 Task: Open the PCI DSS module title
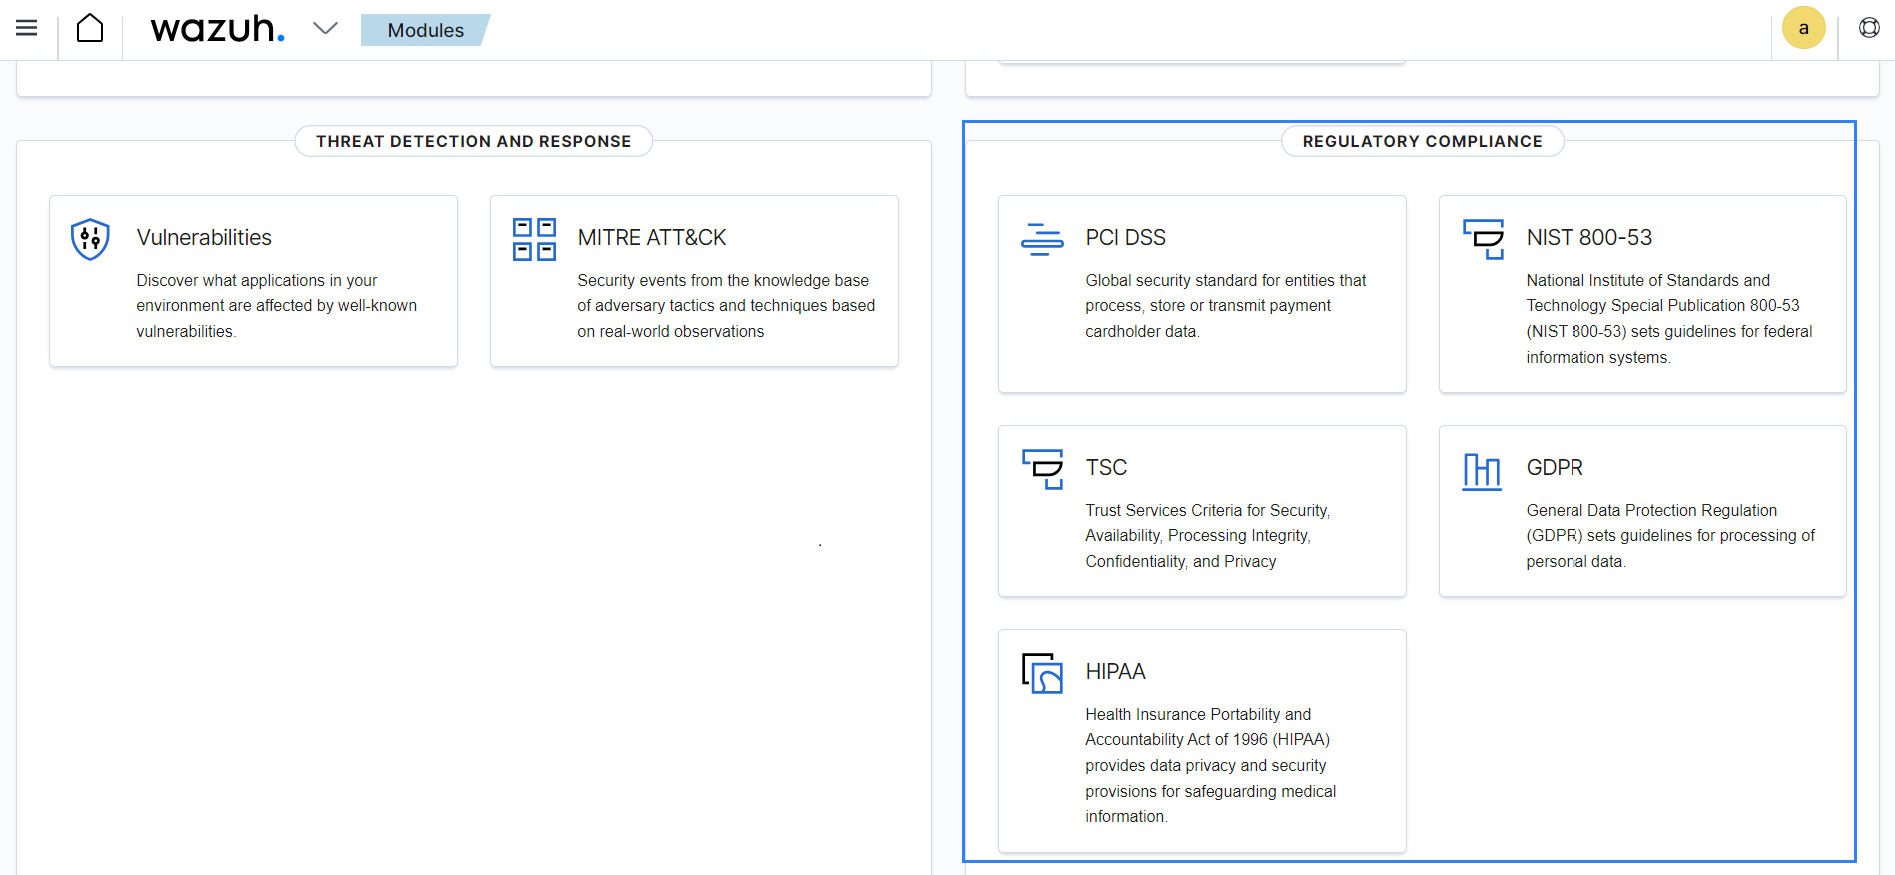tap(1126, 237)
